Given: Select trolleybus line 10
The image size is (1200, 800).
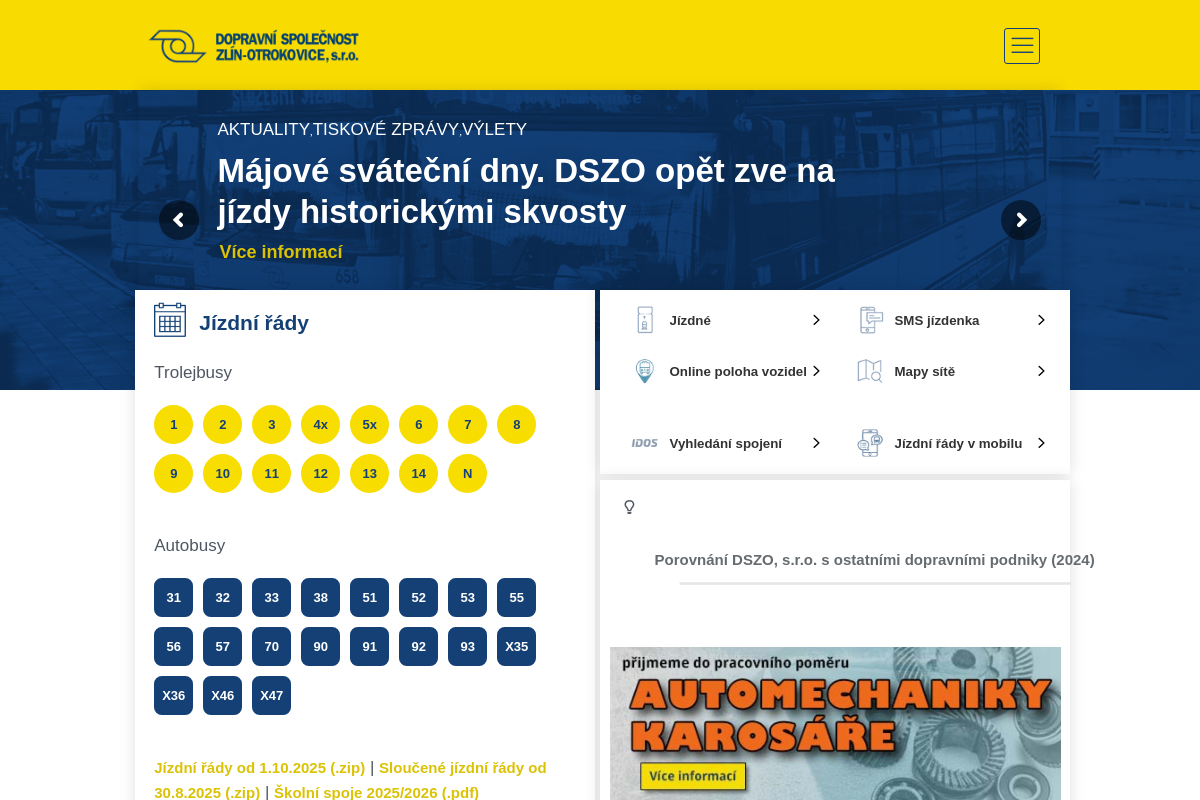Looking at the screenshot, I should pos(222,473).
